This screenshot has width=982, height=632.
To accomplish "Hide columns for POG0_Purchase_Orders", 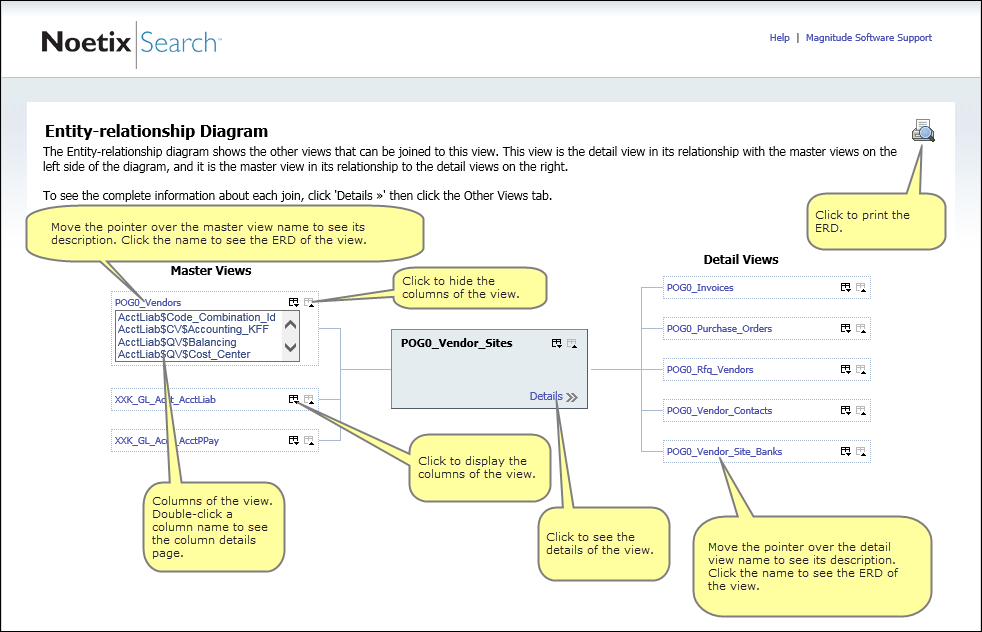I will [x=861, y=329].
